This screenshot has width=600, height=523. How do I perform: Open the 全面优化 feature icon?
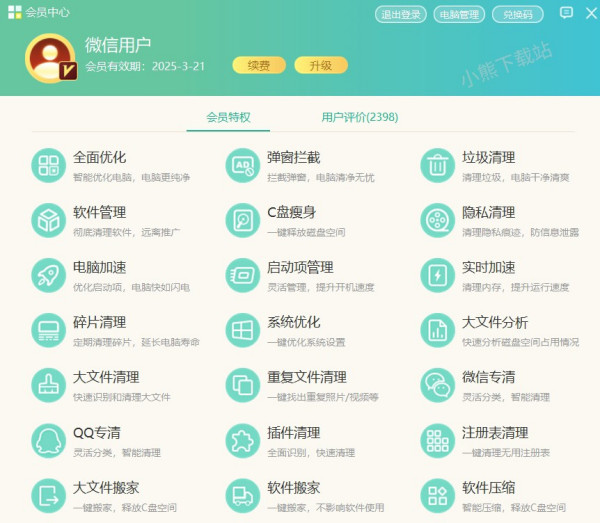[49, 166]
